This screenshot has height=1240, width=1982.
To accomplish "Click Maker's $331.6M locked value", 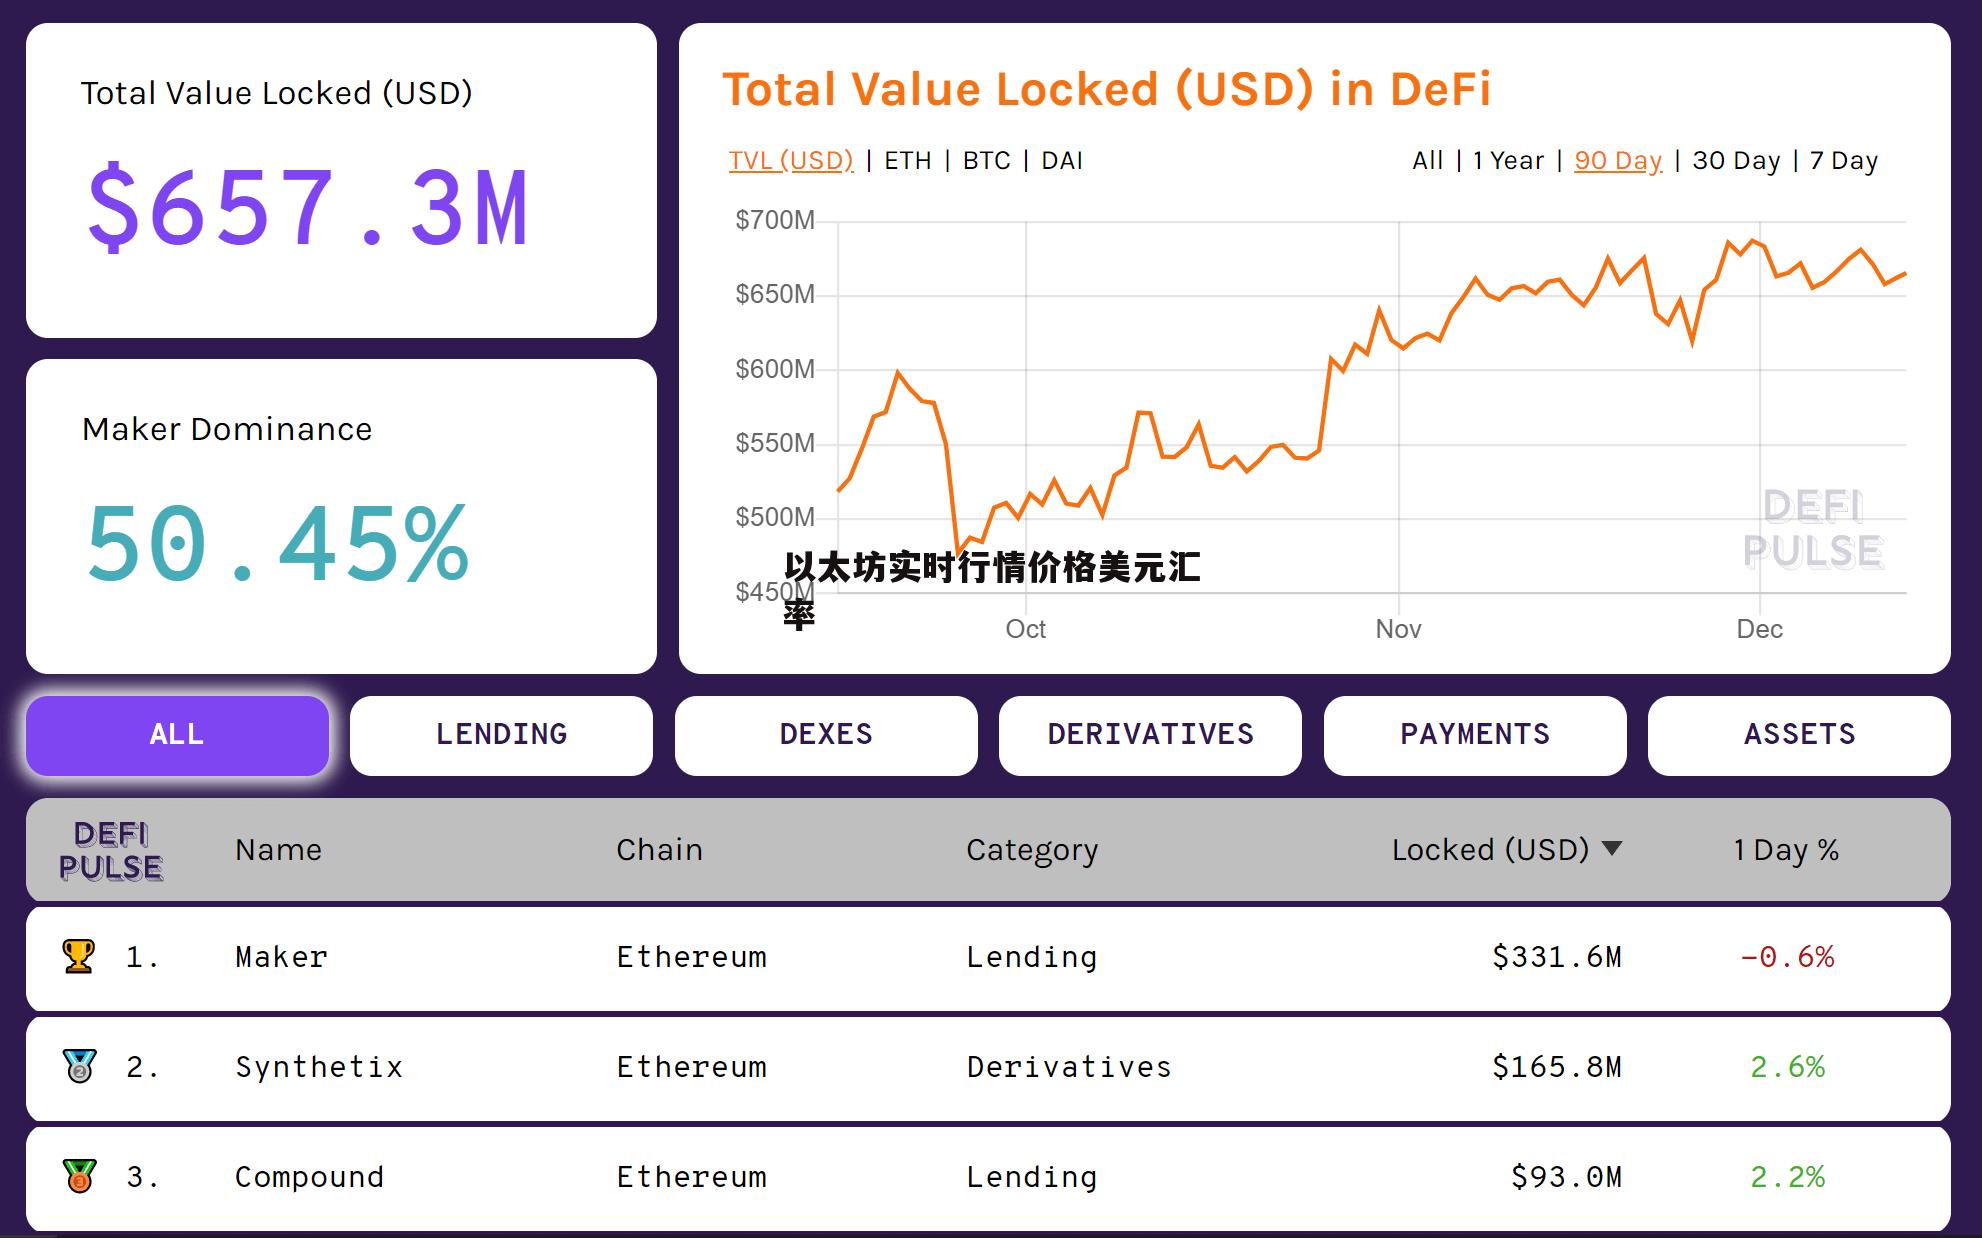I will pos(1557,957).
